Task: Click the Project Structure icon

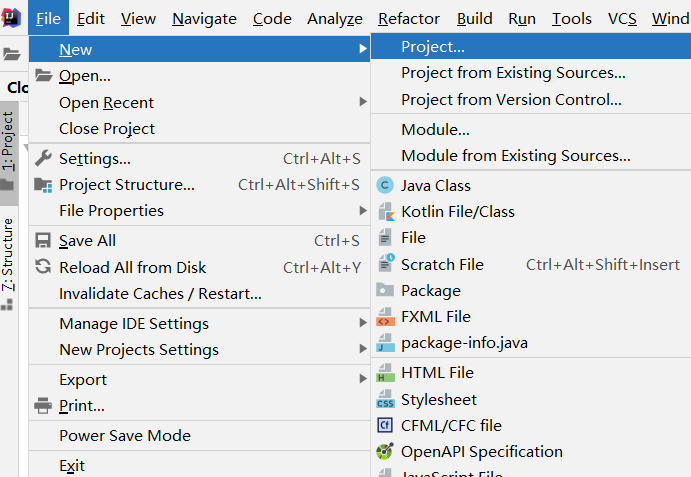Action: (x=43, y=185)
